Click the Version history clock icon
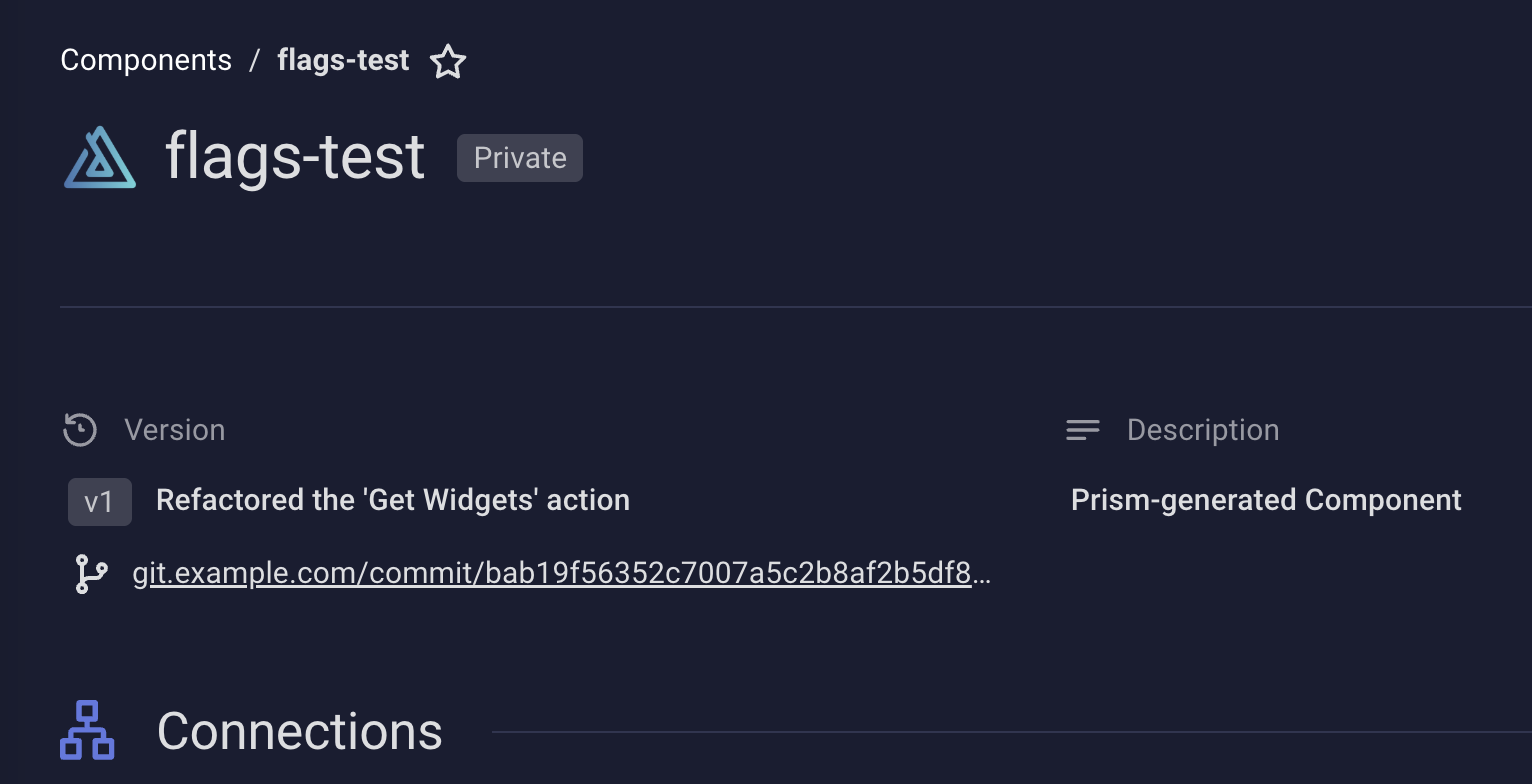This screenshot has height=784, width=1532. point(79,429)
